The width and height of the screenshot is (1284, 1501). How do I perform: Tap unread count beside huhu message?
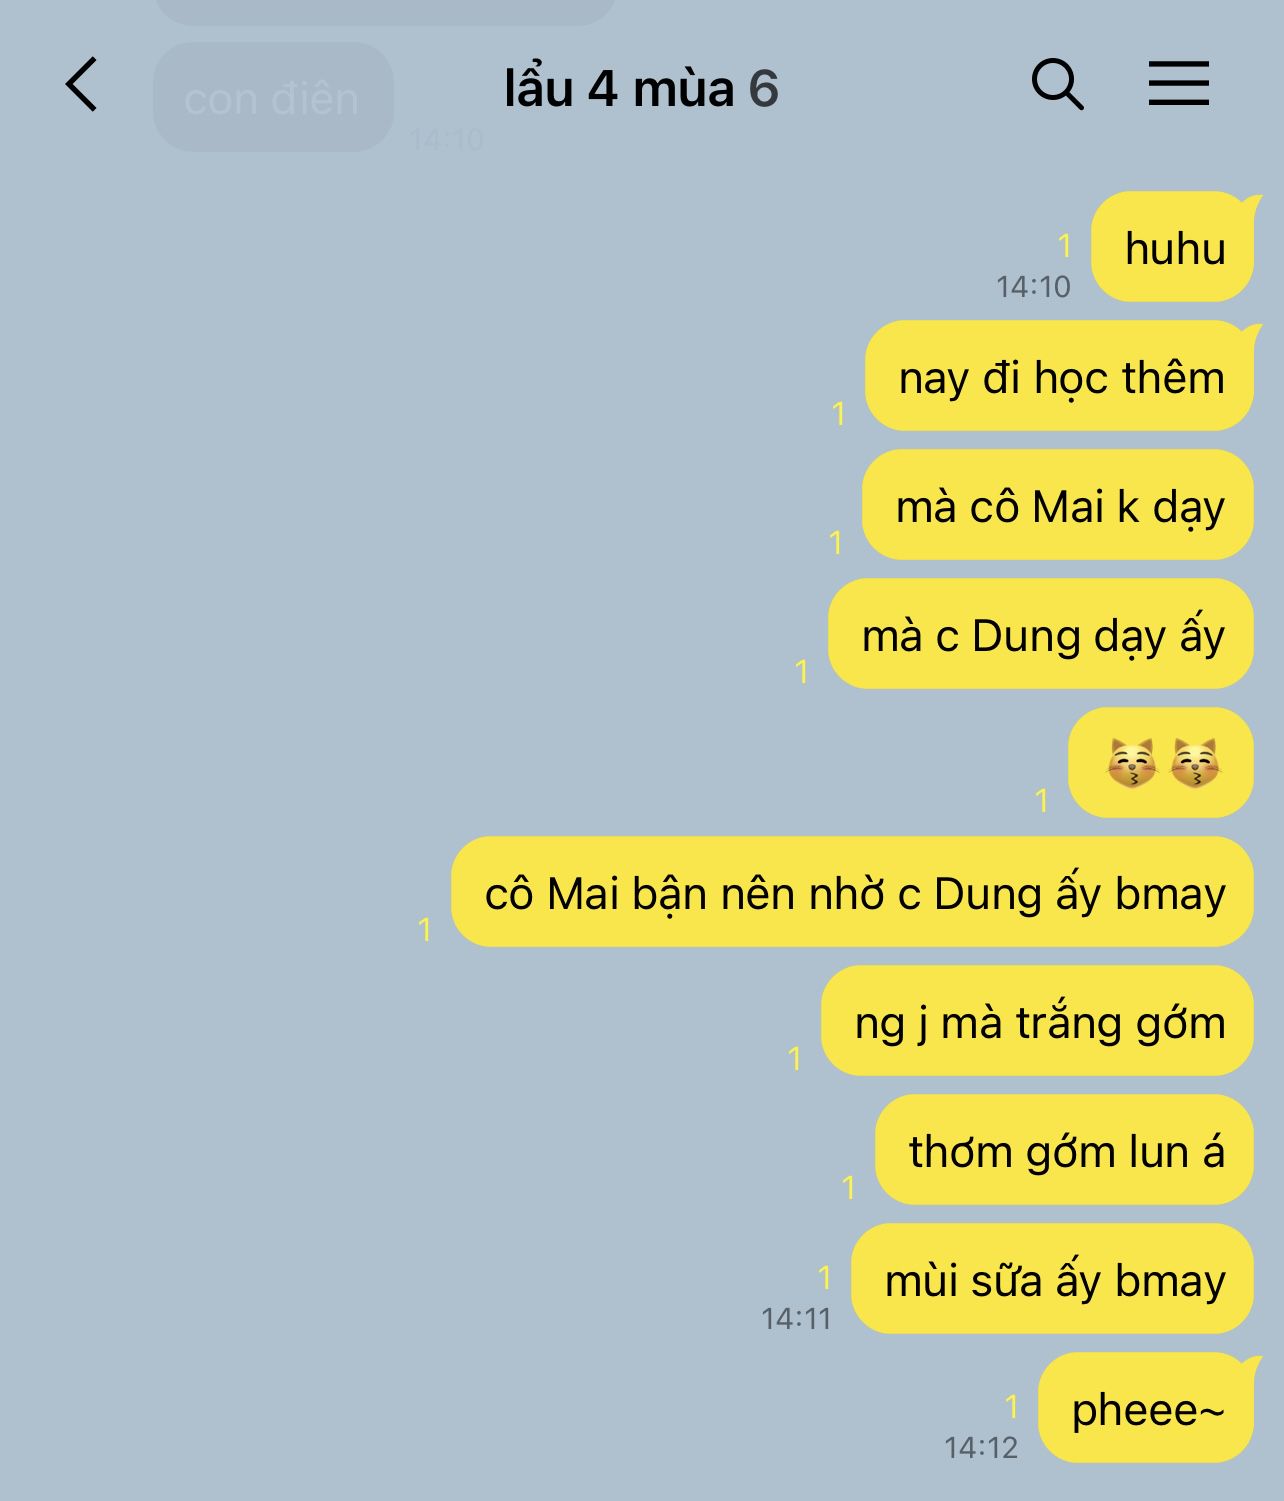coord(1064,245)
